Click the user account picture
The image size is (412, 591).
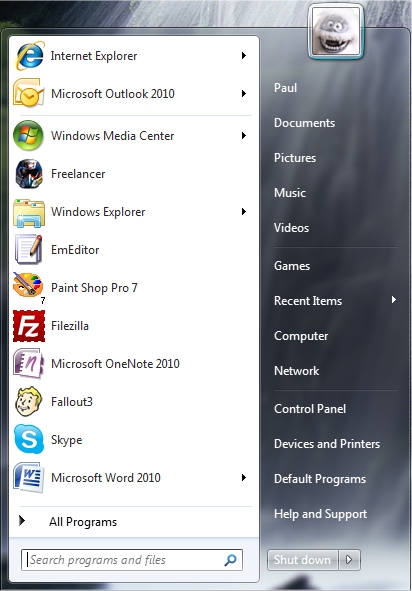coord(335,32)
